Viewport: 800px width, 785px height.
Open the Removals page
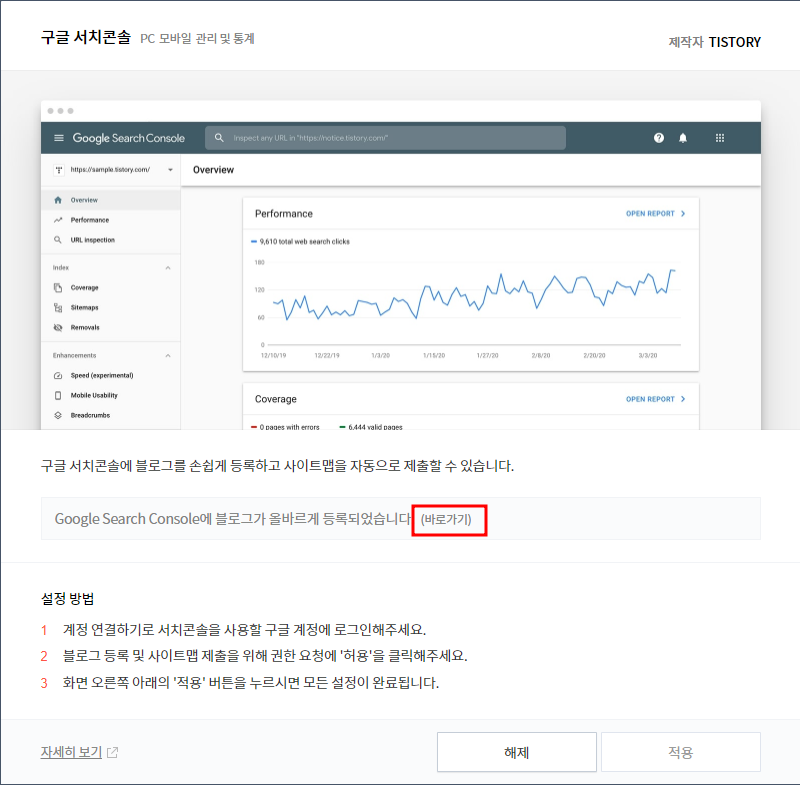[85, 327]
